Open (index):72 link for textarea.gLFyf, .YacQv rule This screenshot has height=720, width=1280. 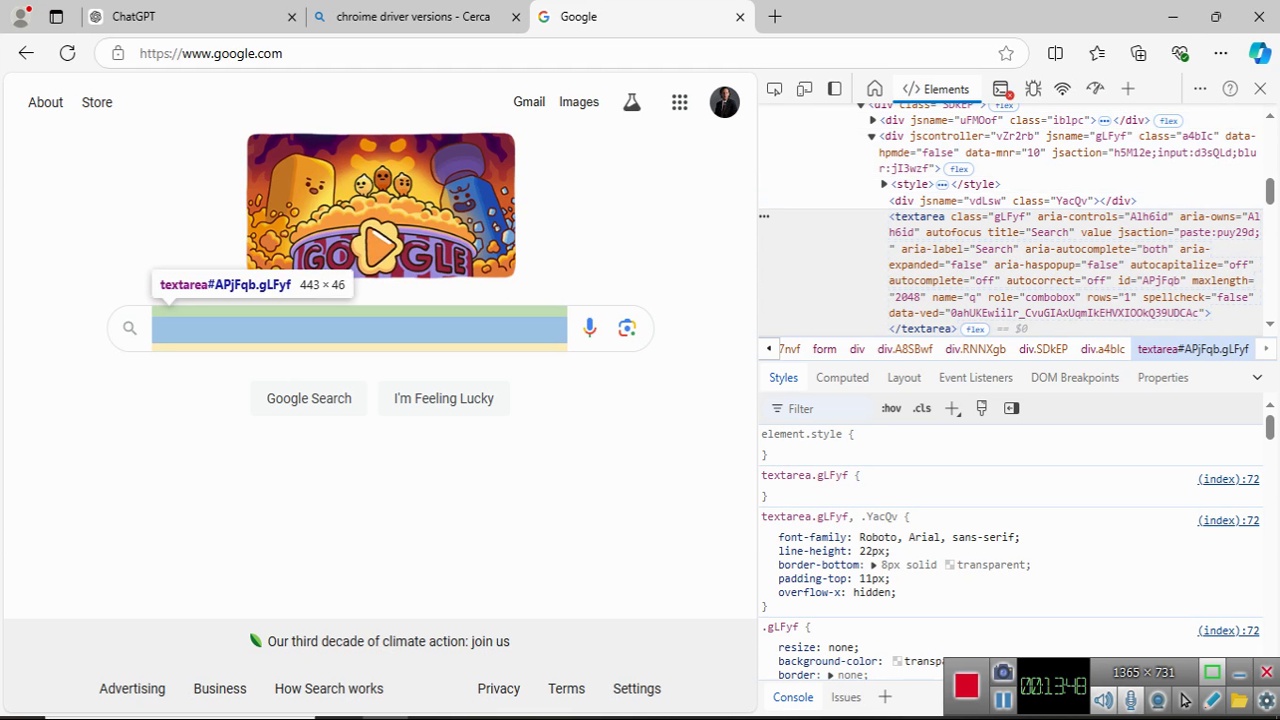(x=1228, y=520)
